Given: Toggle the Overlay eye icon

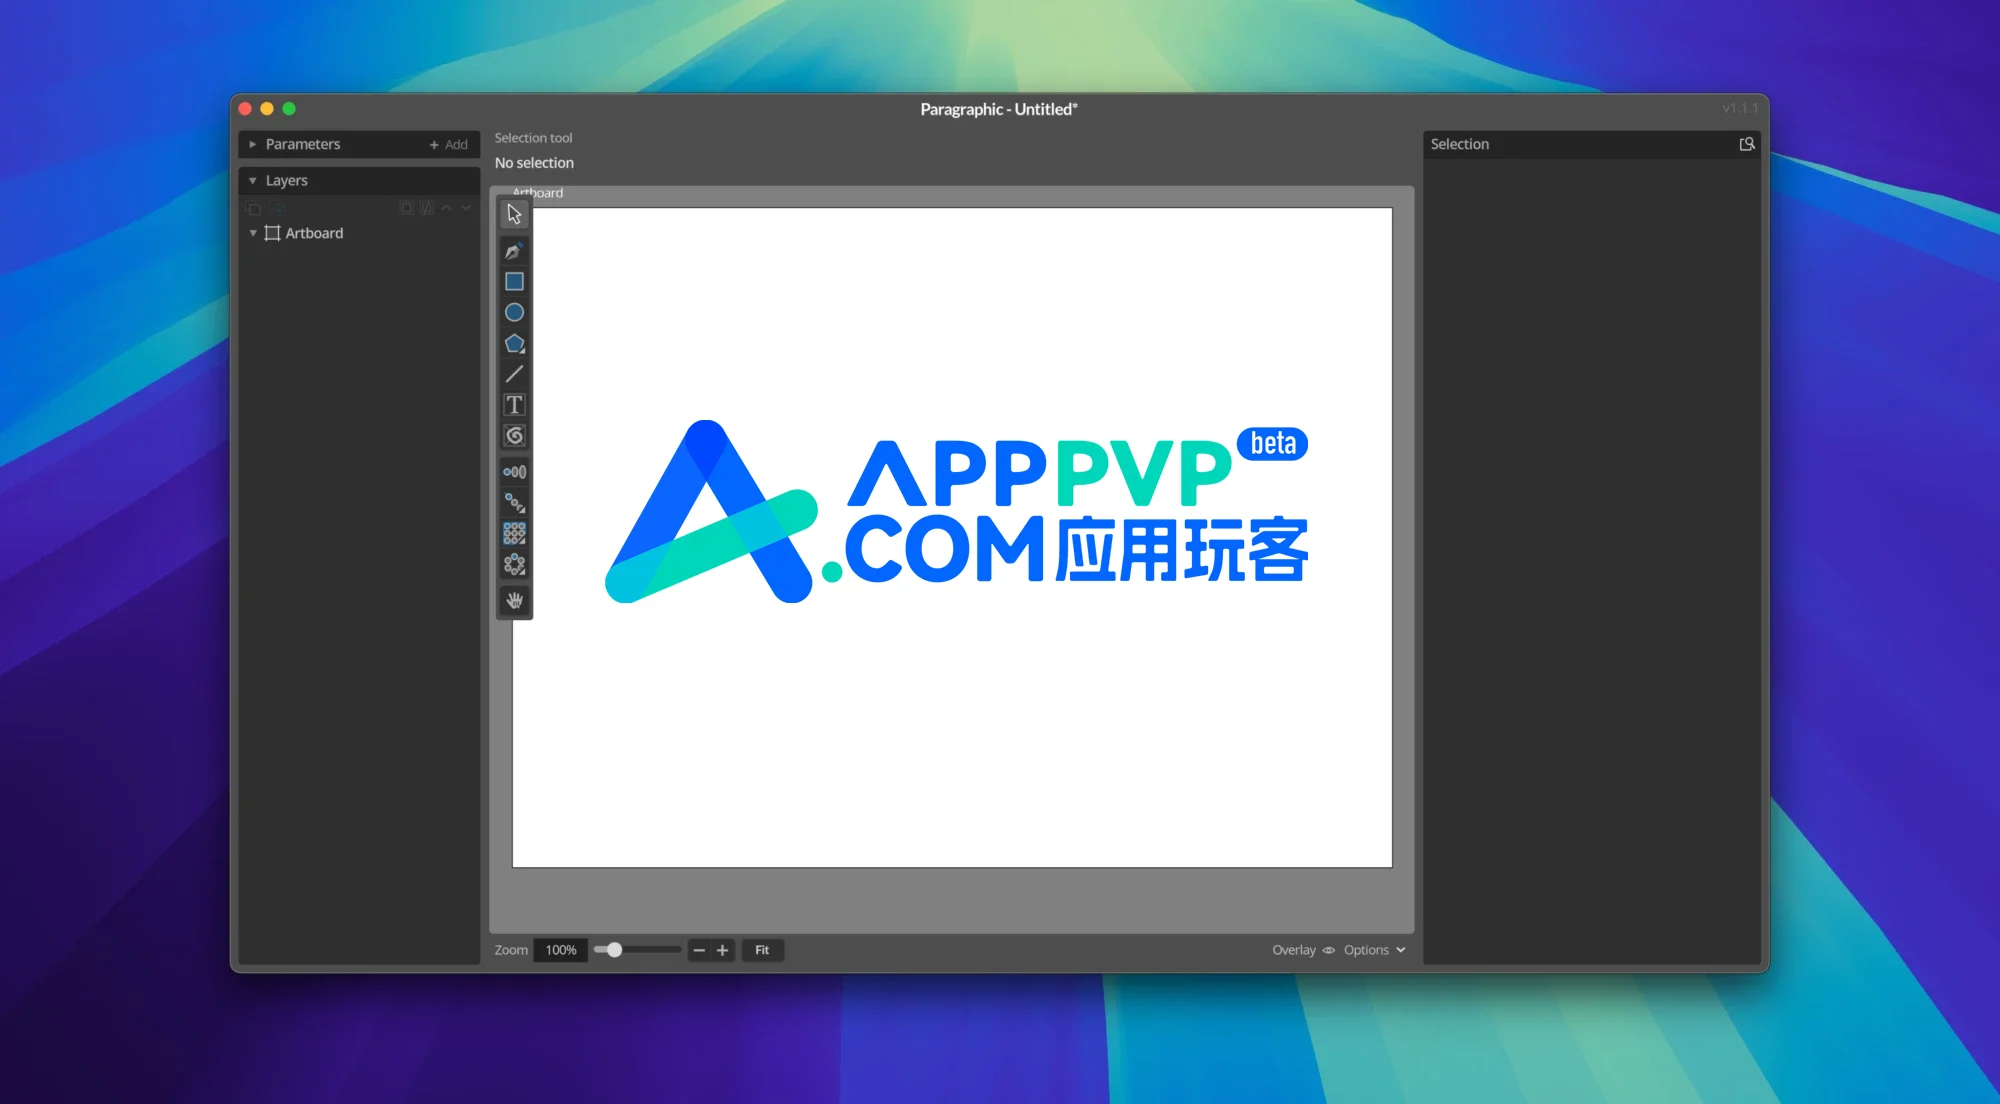Looking at the screenshot, I should click(1329, 950).
